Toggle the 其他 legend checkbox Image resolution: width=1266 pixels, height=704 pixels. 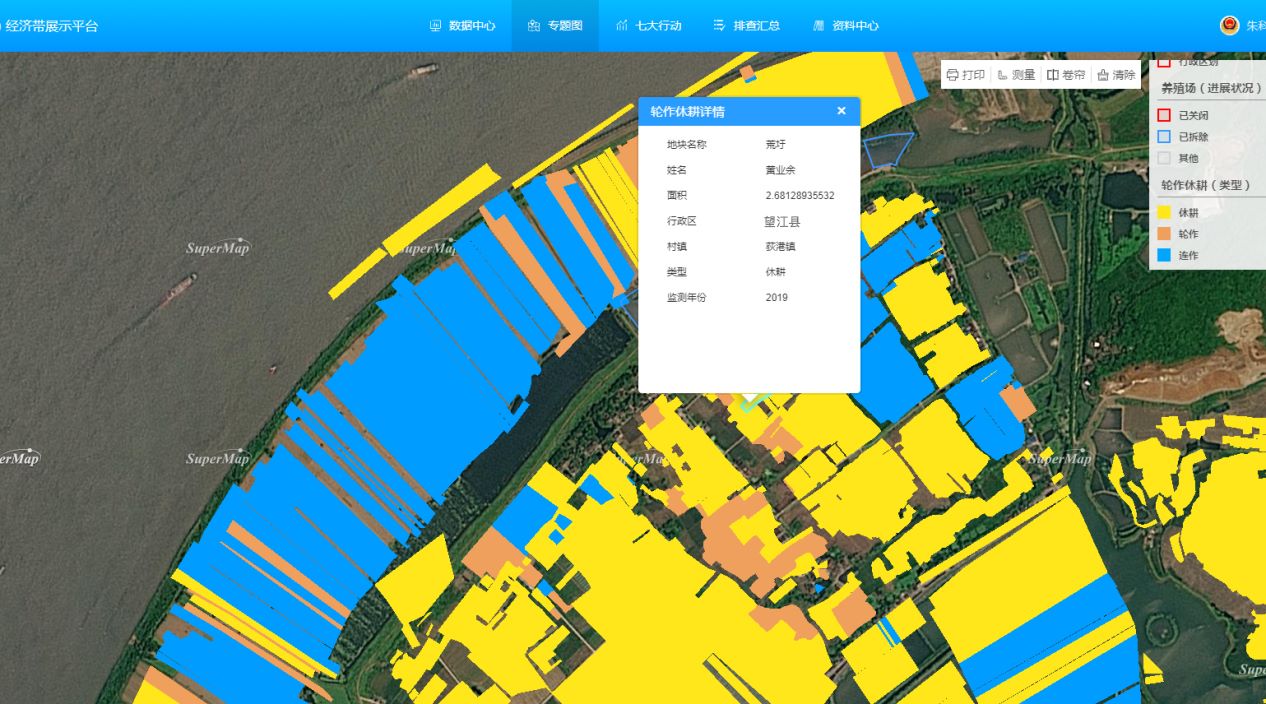1164,158
